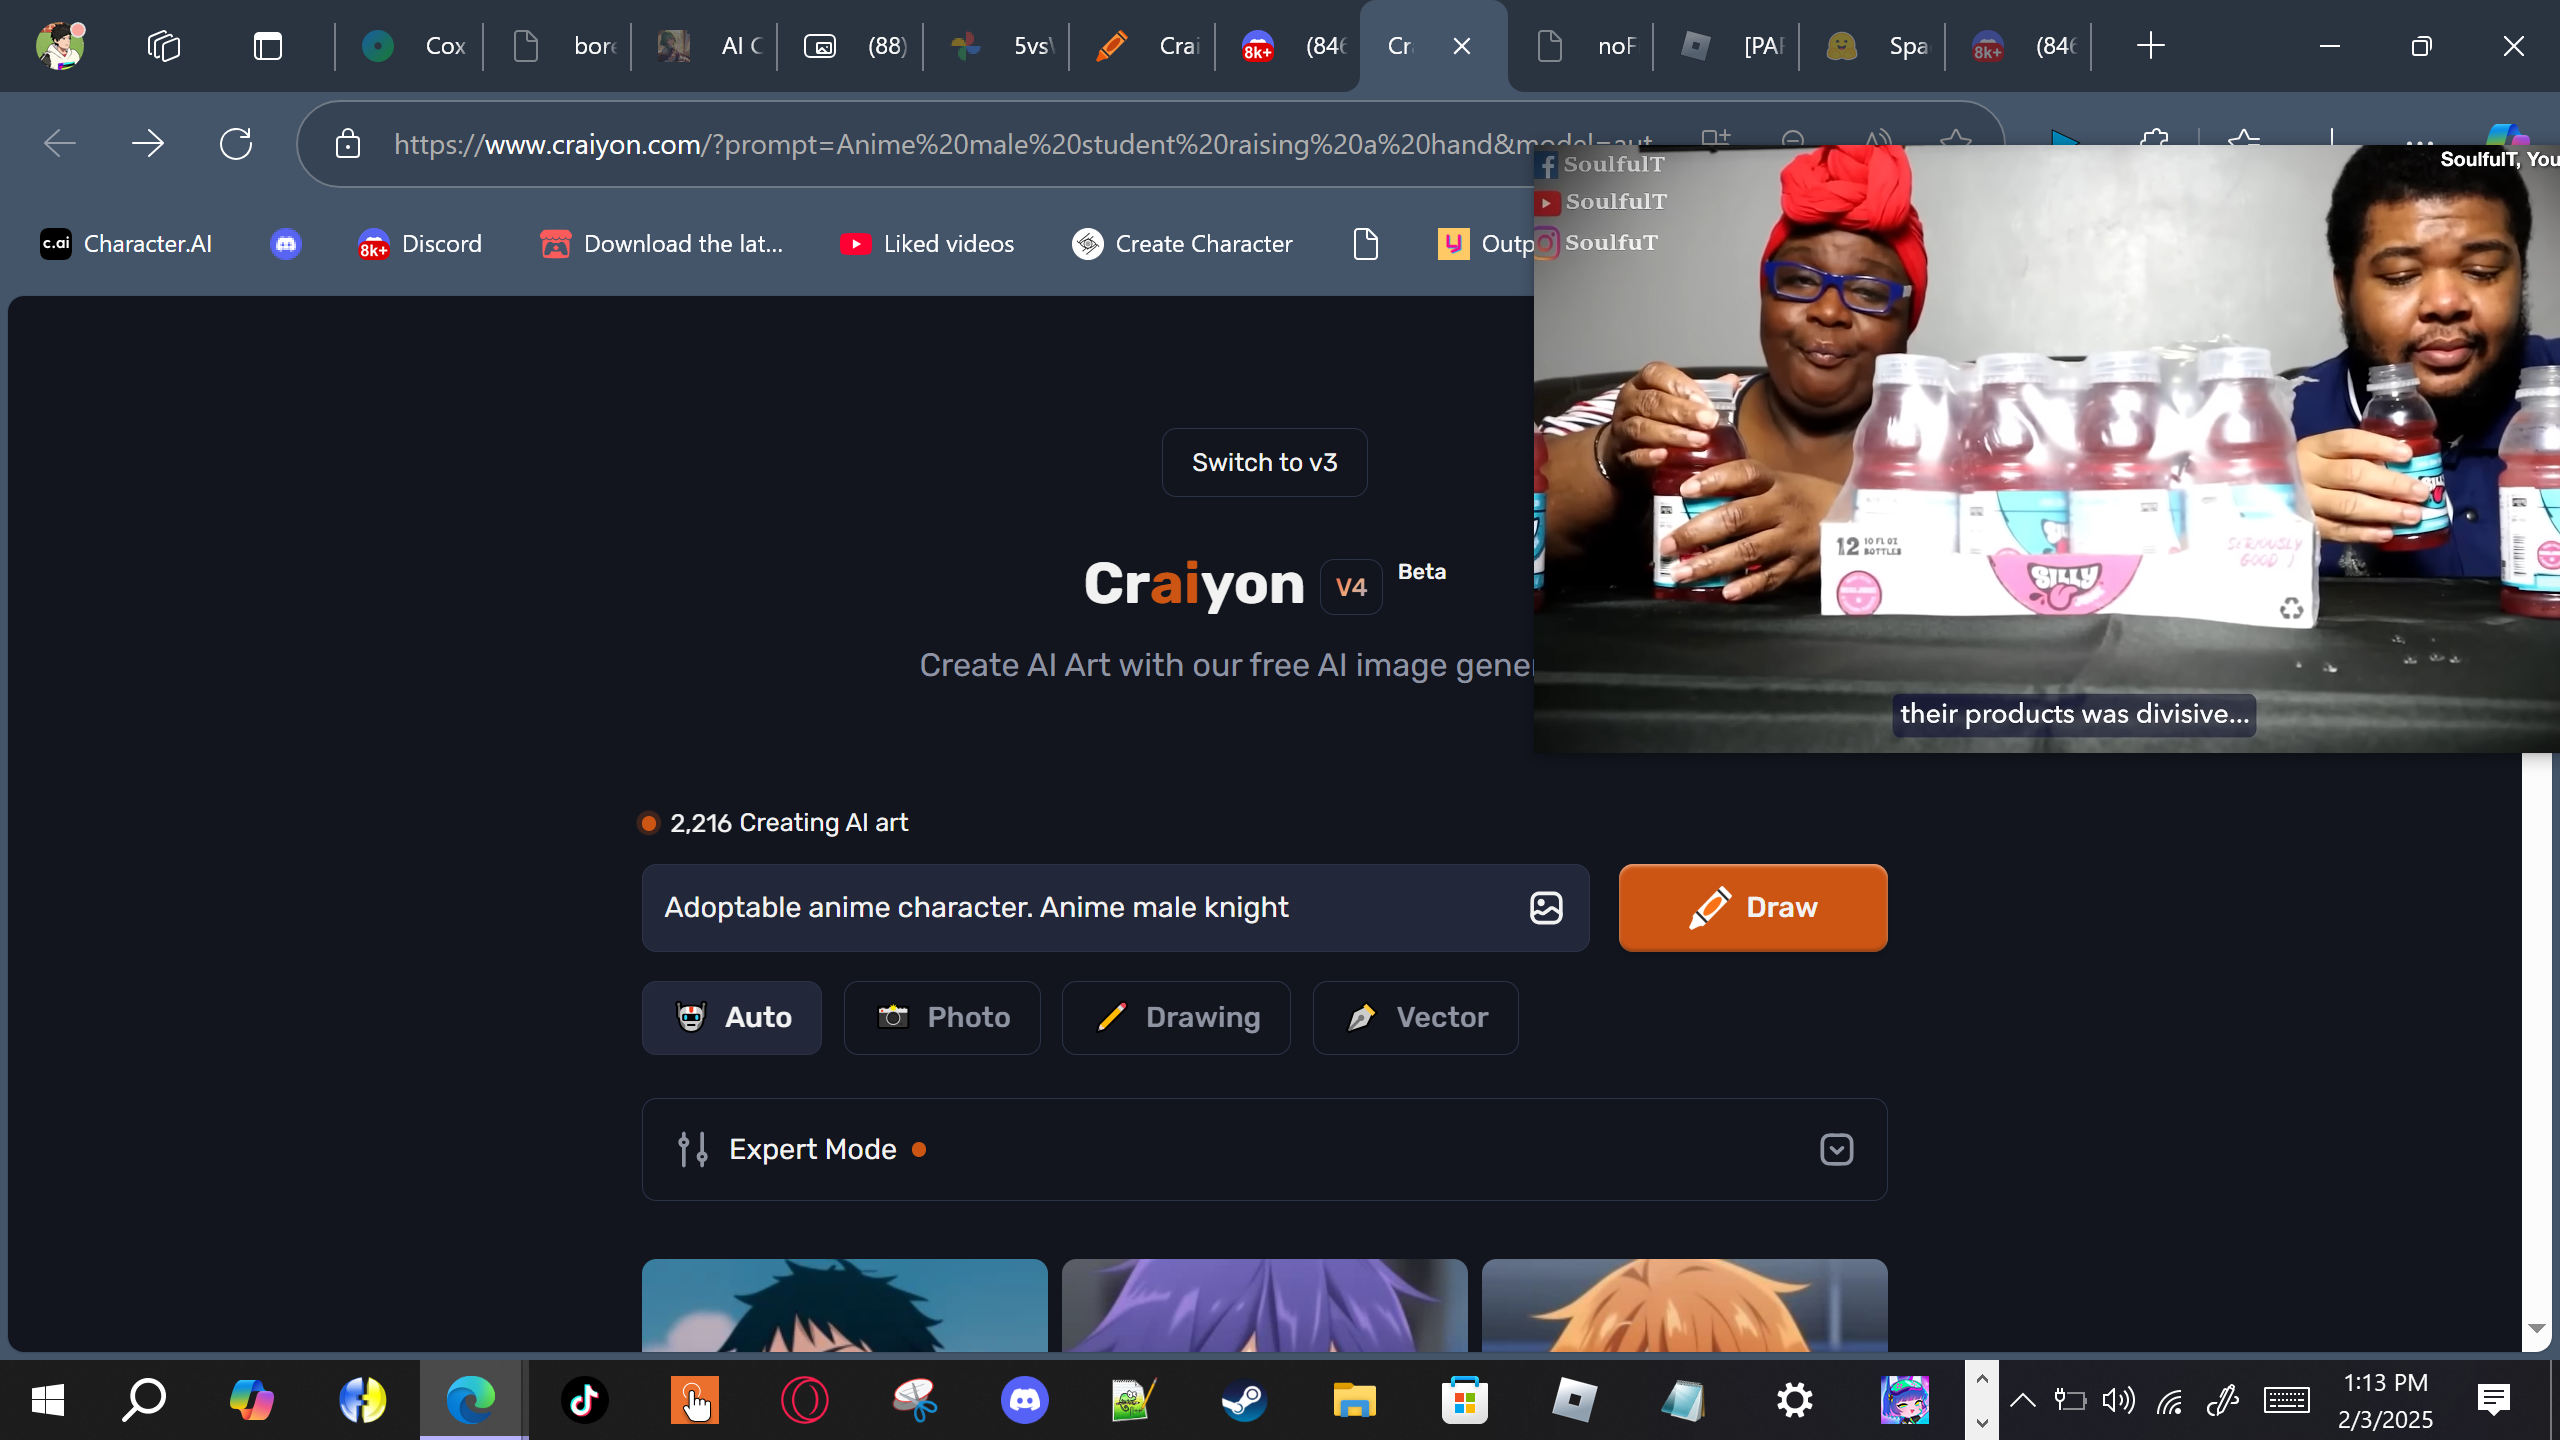2560x1440 pixels.
Task: Select the Photo style mode
Action: 942,1017
